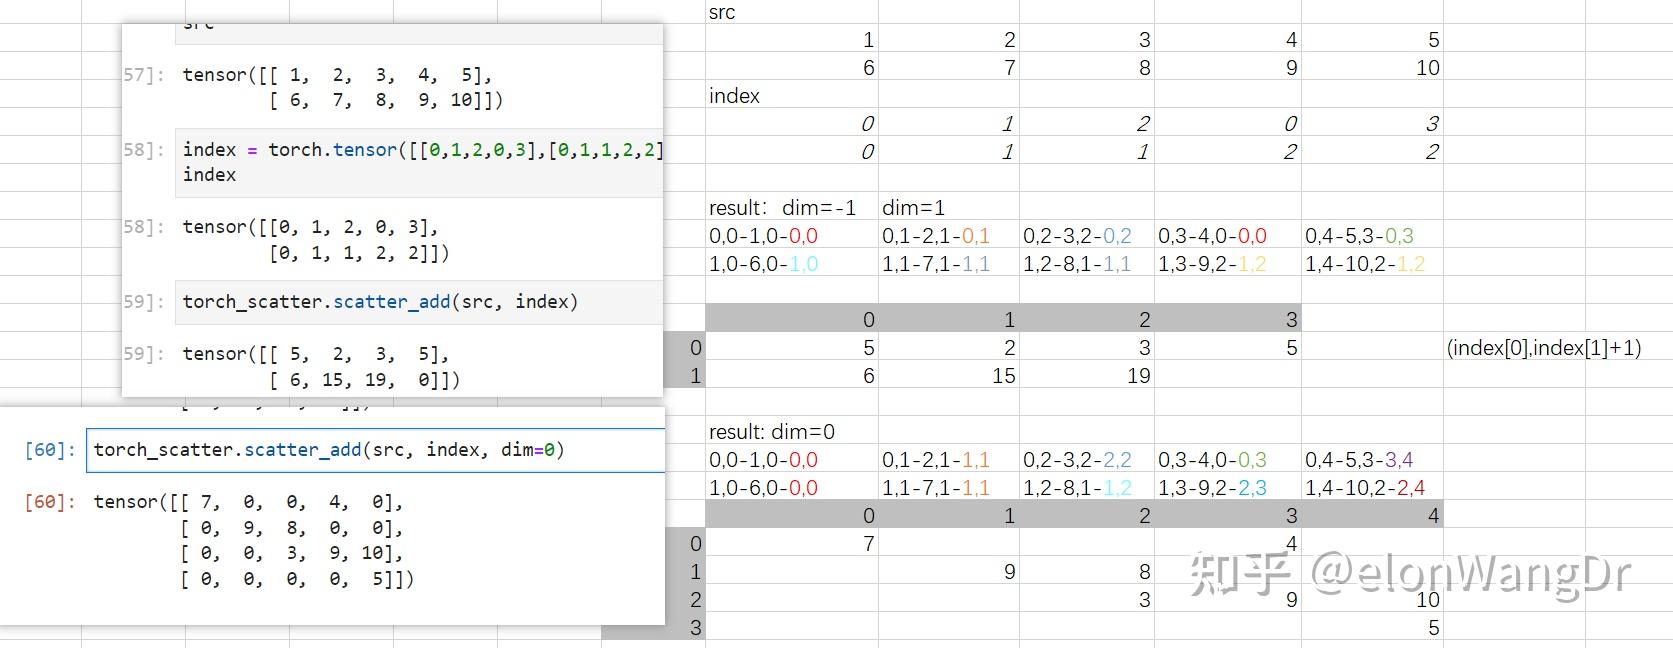
Task: Focus the index = torch.tensor code cell
Action: (418, 161)
